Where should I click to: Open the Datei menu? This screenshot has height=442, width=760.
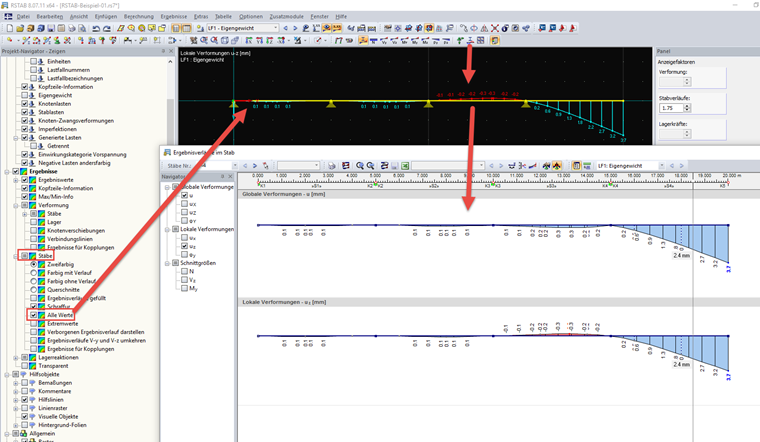23,16
